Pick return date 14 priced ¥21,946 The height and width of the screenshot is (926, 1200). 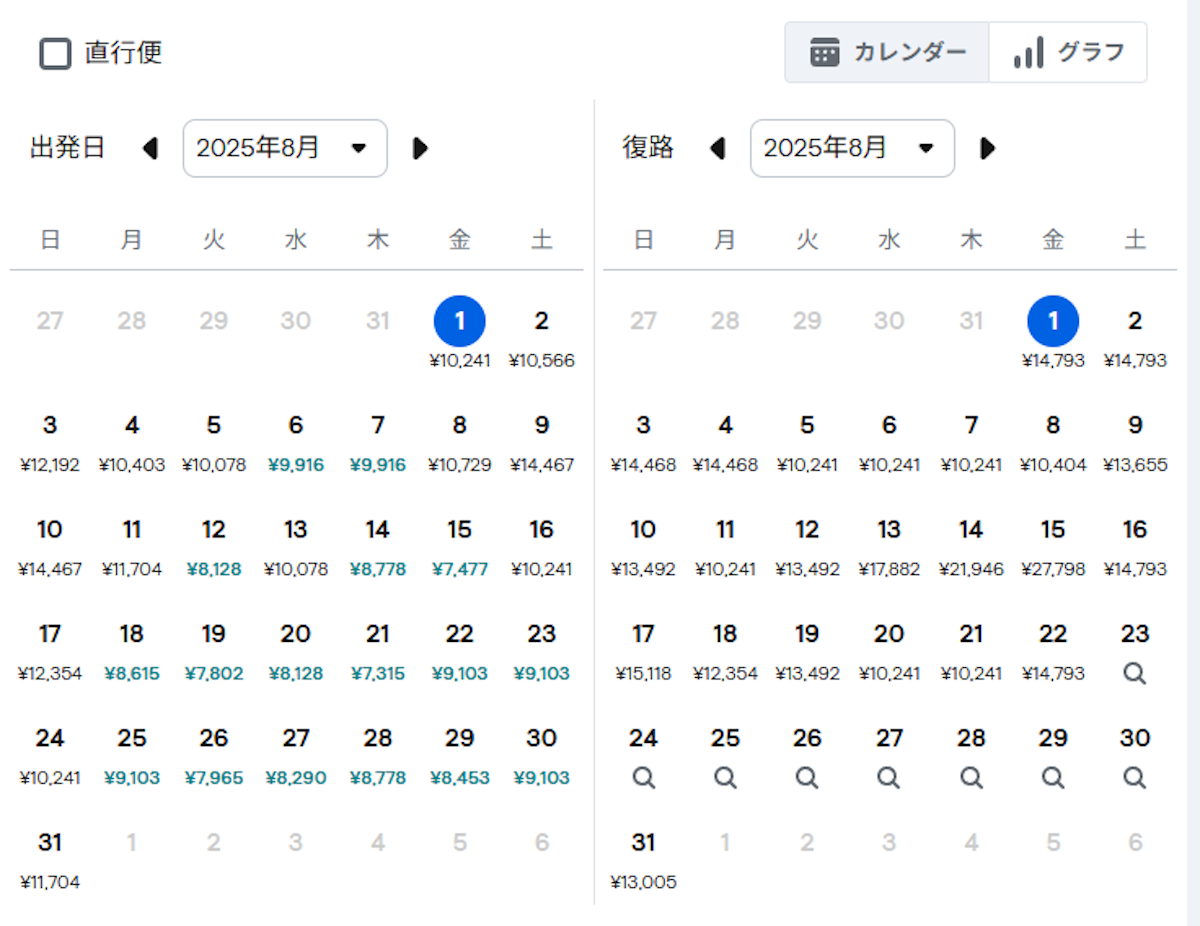[x=970, y=547]
